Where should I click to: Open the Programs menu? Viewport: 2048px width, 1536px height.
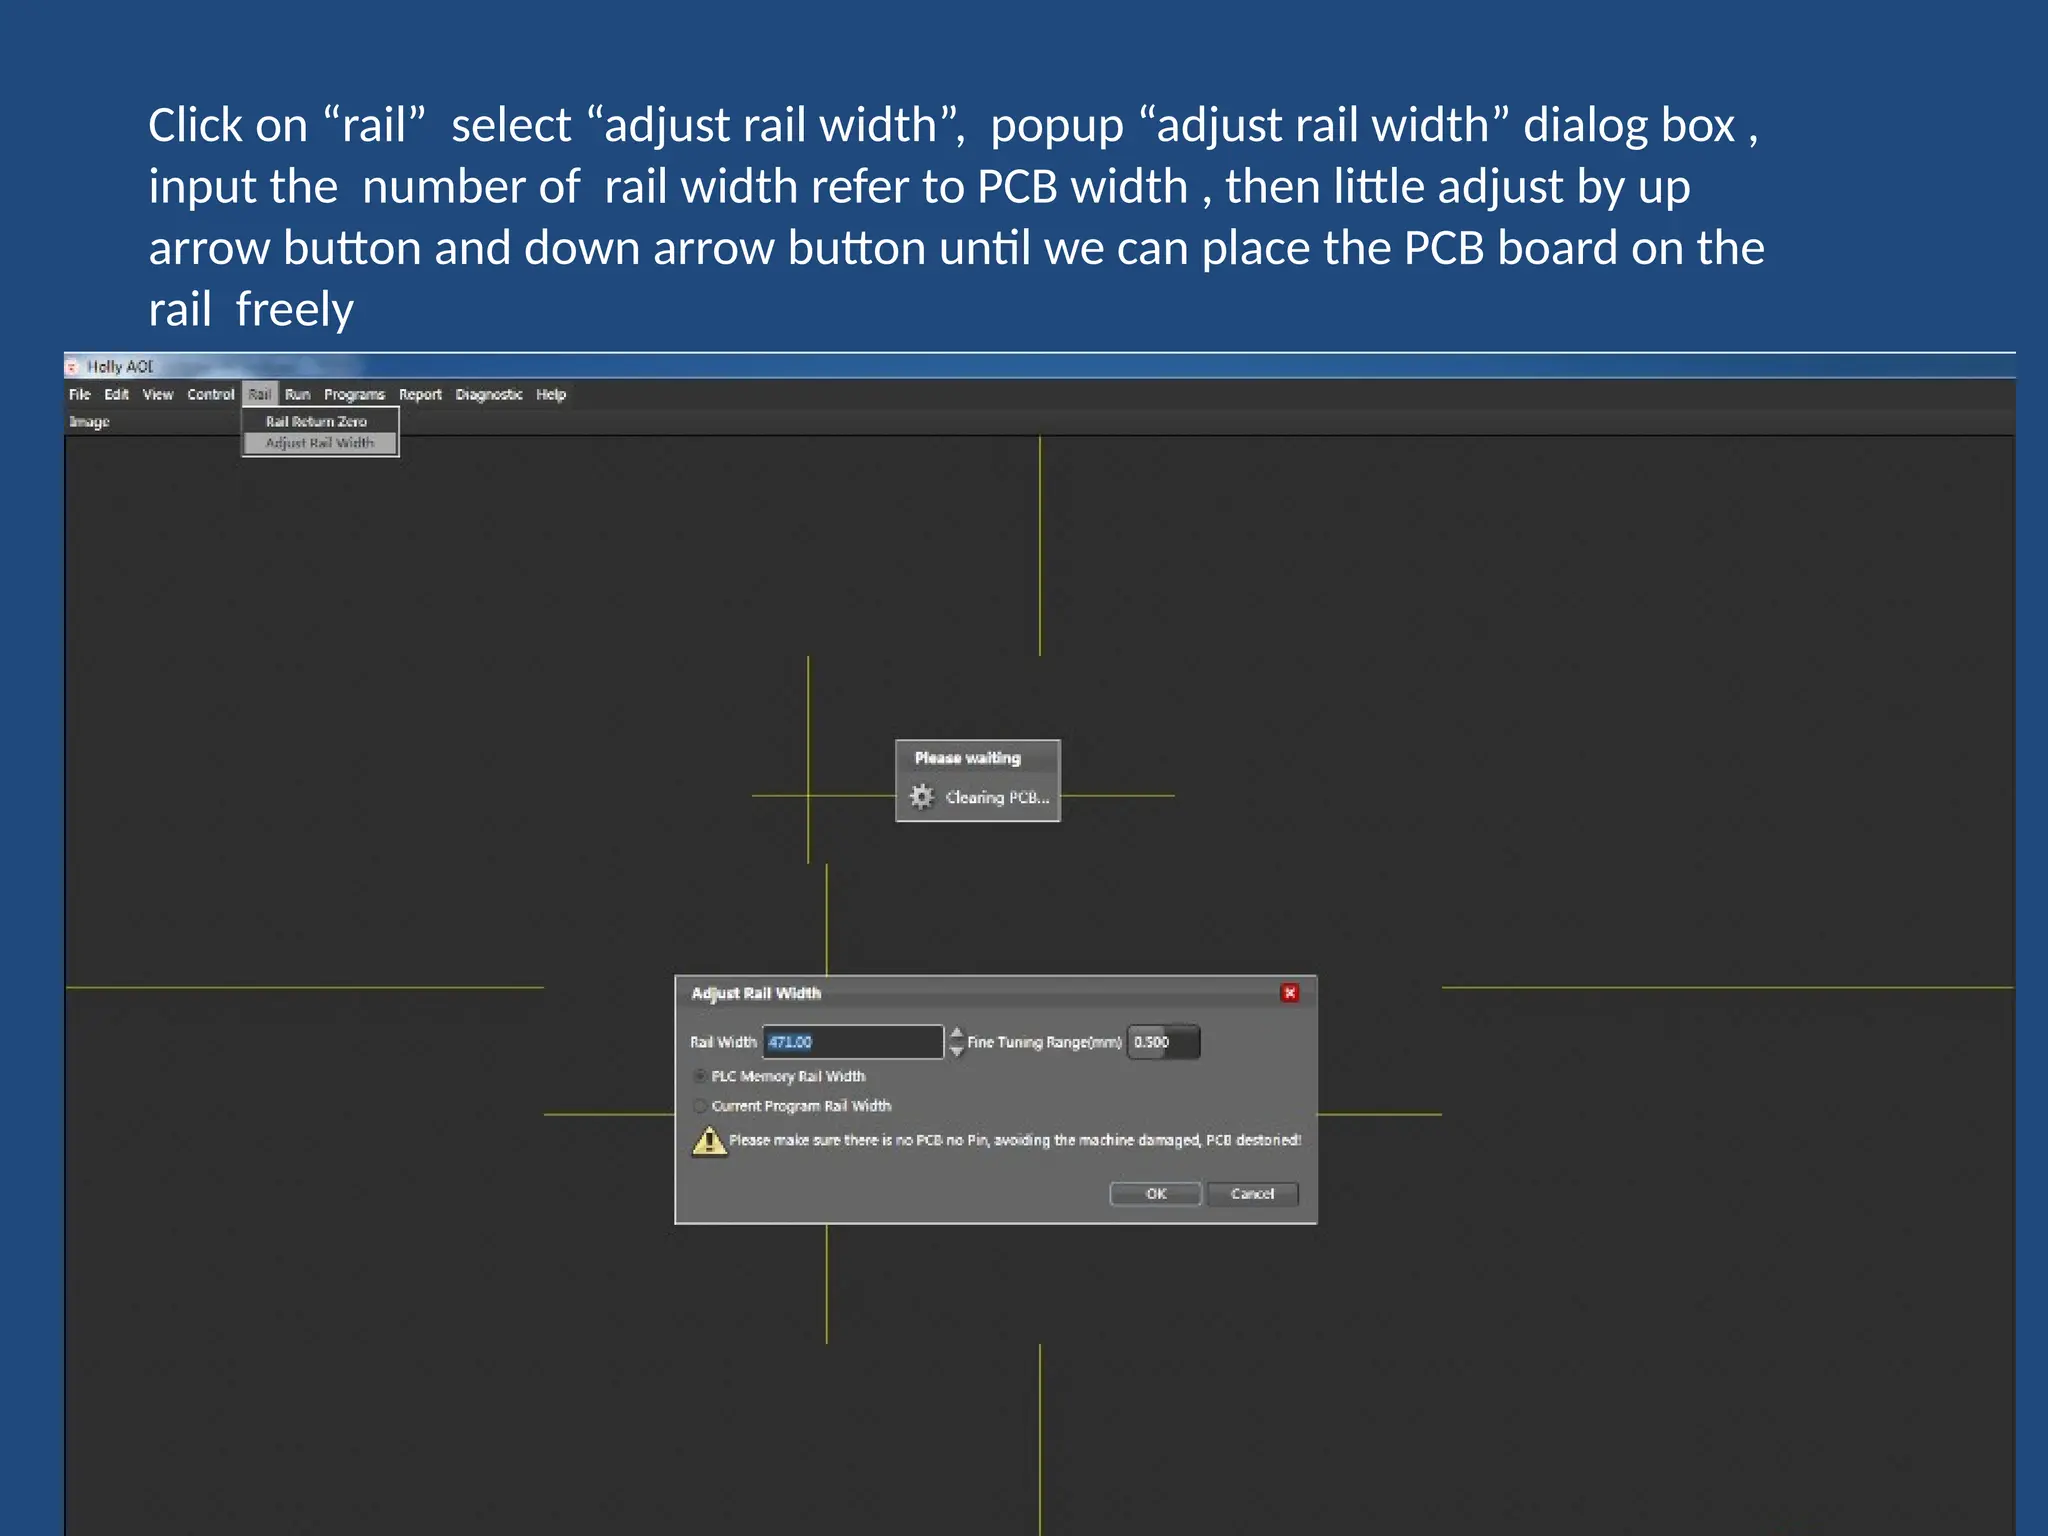354,395
